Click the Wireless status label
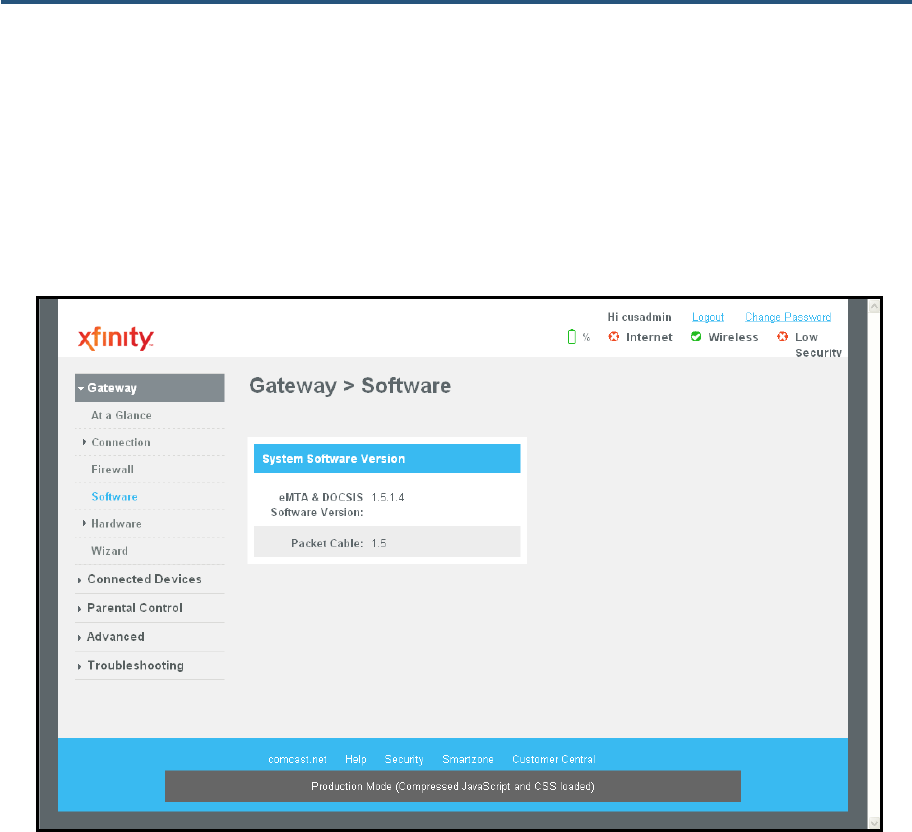 click(733, 337)
